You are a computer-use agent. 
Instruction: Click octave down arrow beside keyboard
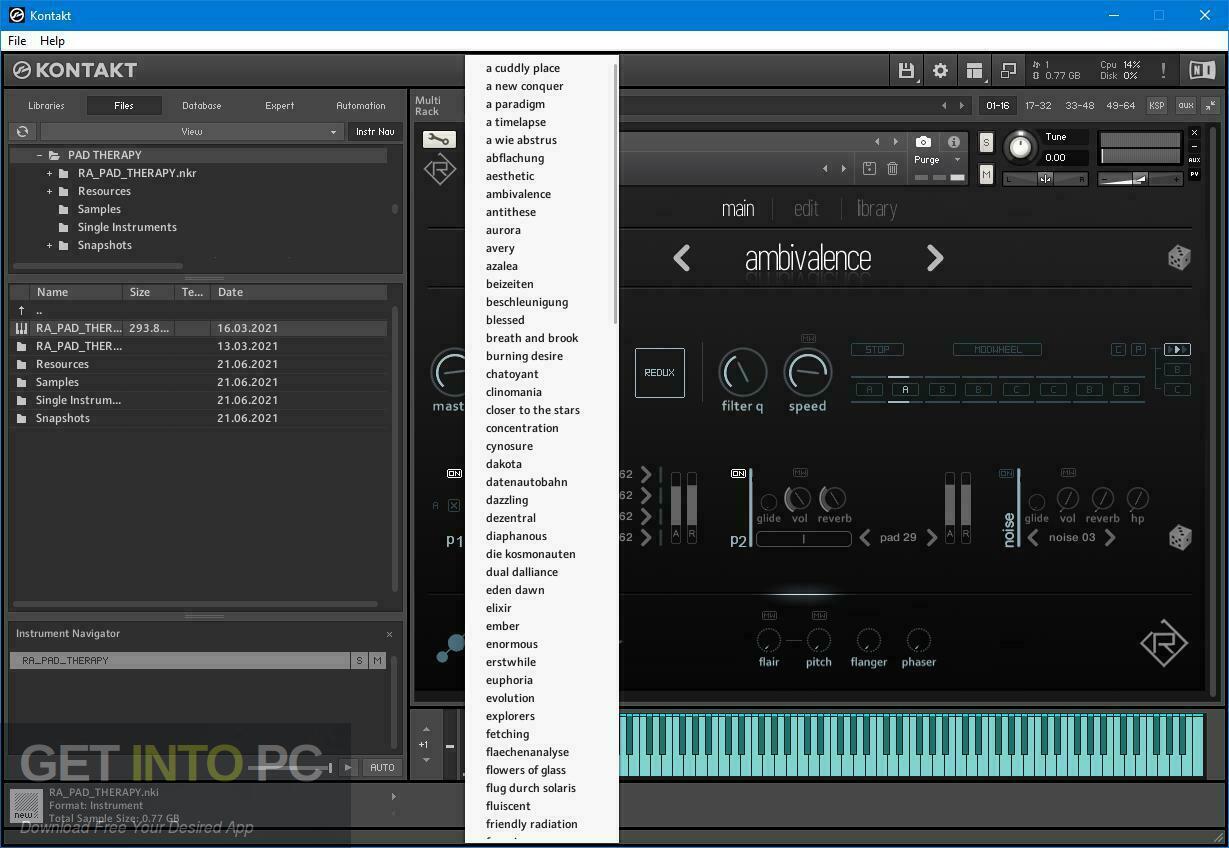point(426,760)
